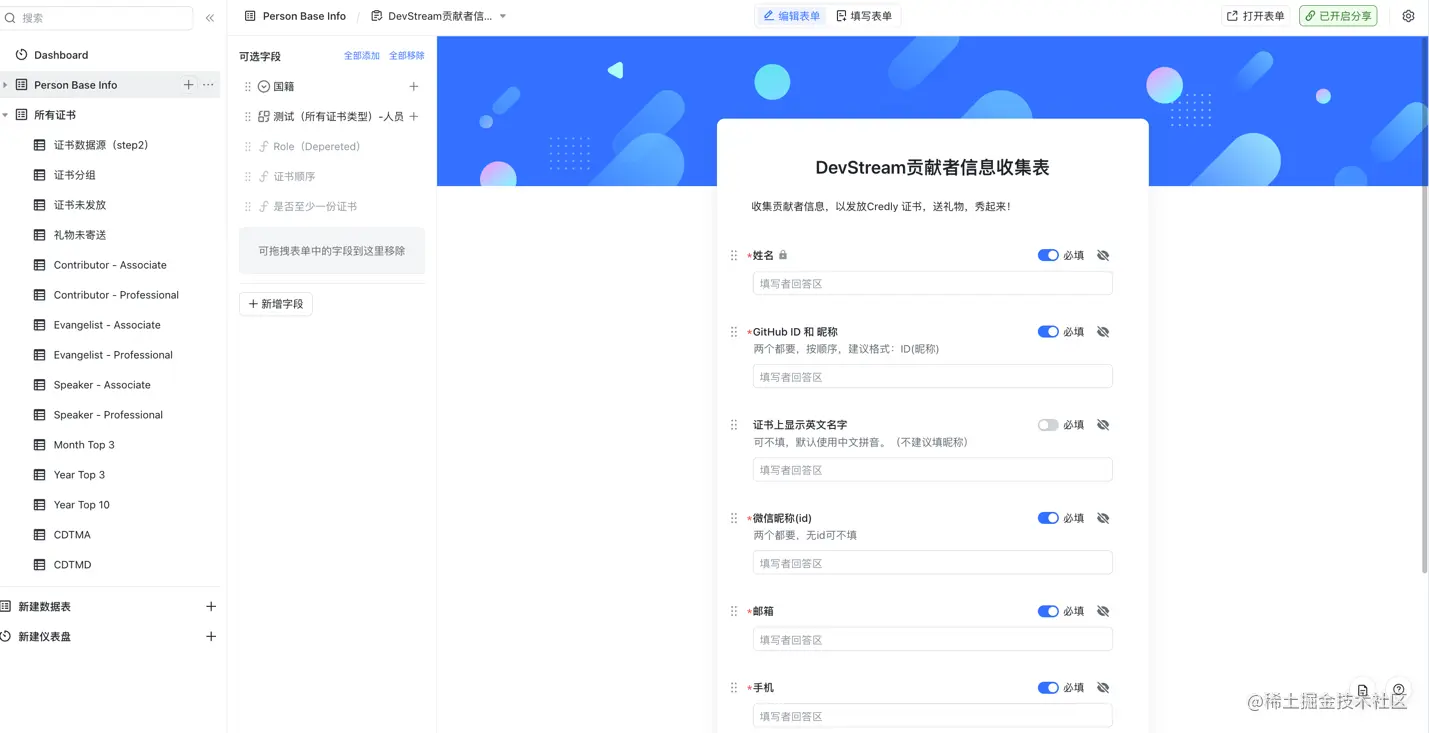Click the document icon at the bottom right
Screen dimensions: 1429x733
tap(1362, 690)
